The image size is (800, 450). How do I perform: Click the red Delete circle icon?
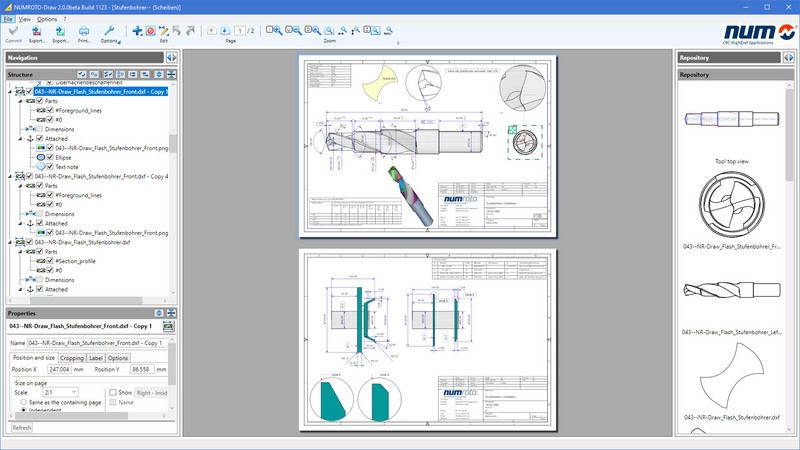click(150, 32)
